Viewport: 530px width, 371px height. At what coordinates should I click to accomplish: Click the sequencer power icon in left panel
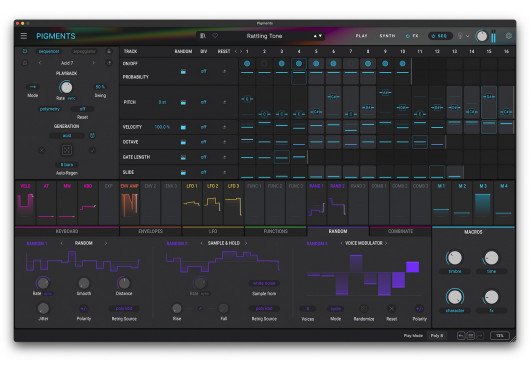(25, 51)
